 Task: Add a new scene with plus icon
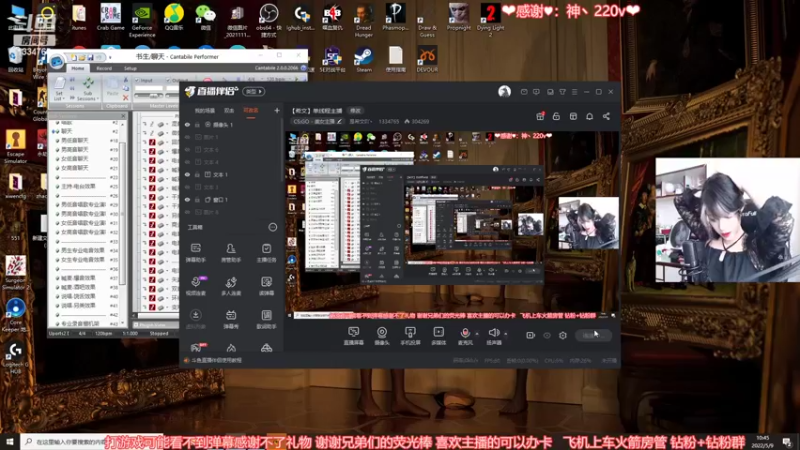[277, 110]
